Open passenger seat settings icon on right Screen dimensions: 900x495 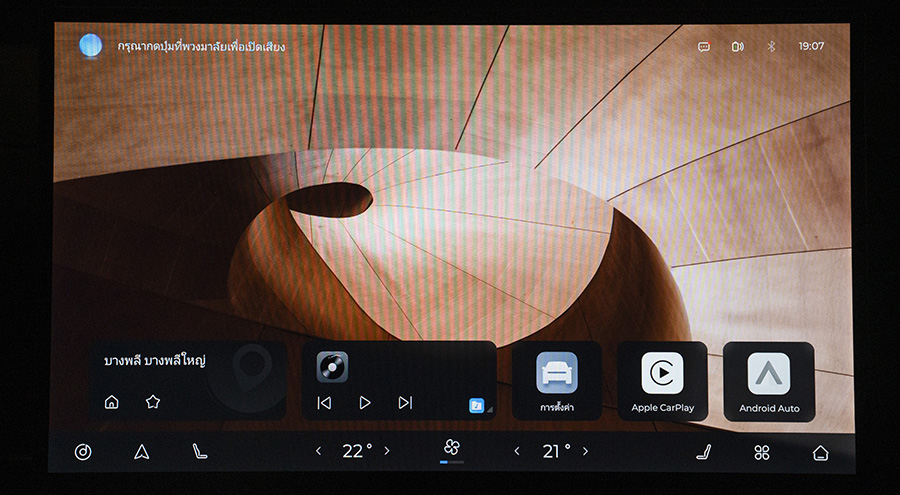point(703,452)
